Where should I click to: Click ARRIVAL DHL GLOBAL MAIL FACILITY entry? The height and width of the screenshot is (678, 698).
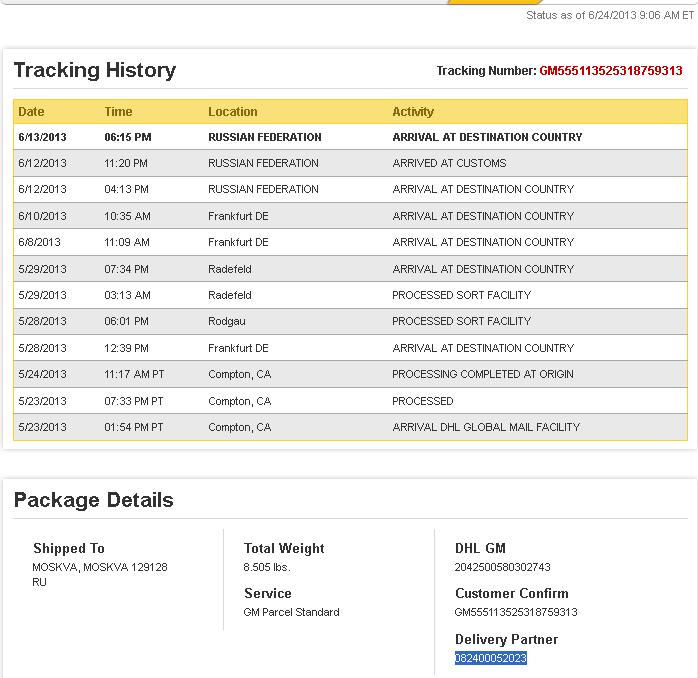486,427
